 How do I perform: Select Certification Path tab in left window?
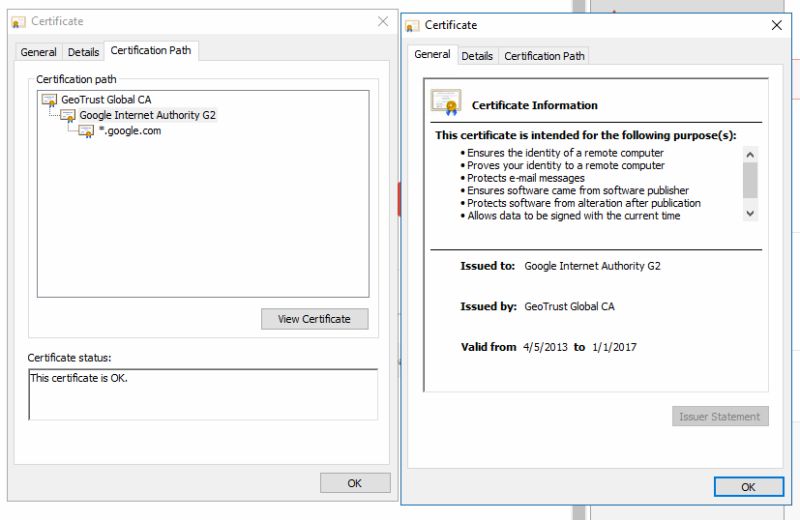click(x=151, y=51)
